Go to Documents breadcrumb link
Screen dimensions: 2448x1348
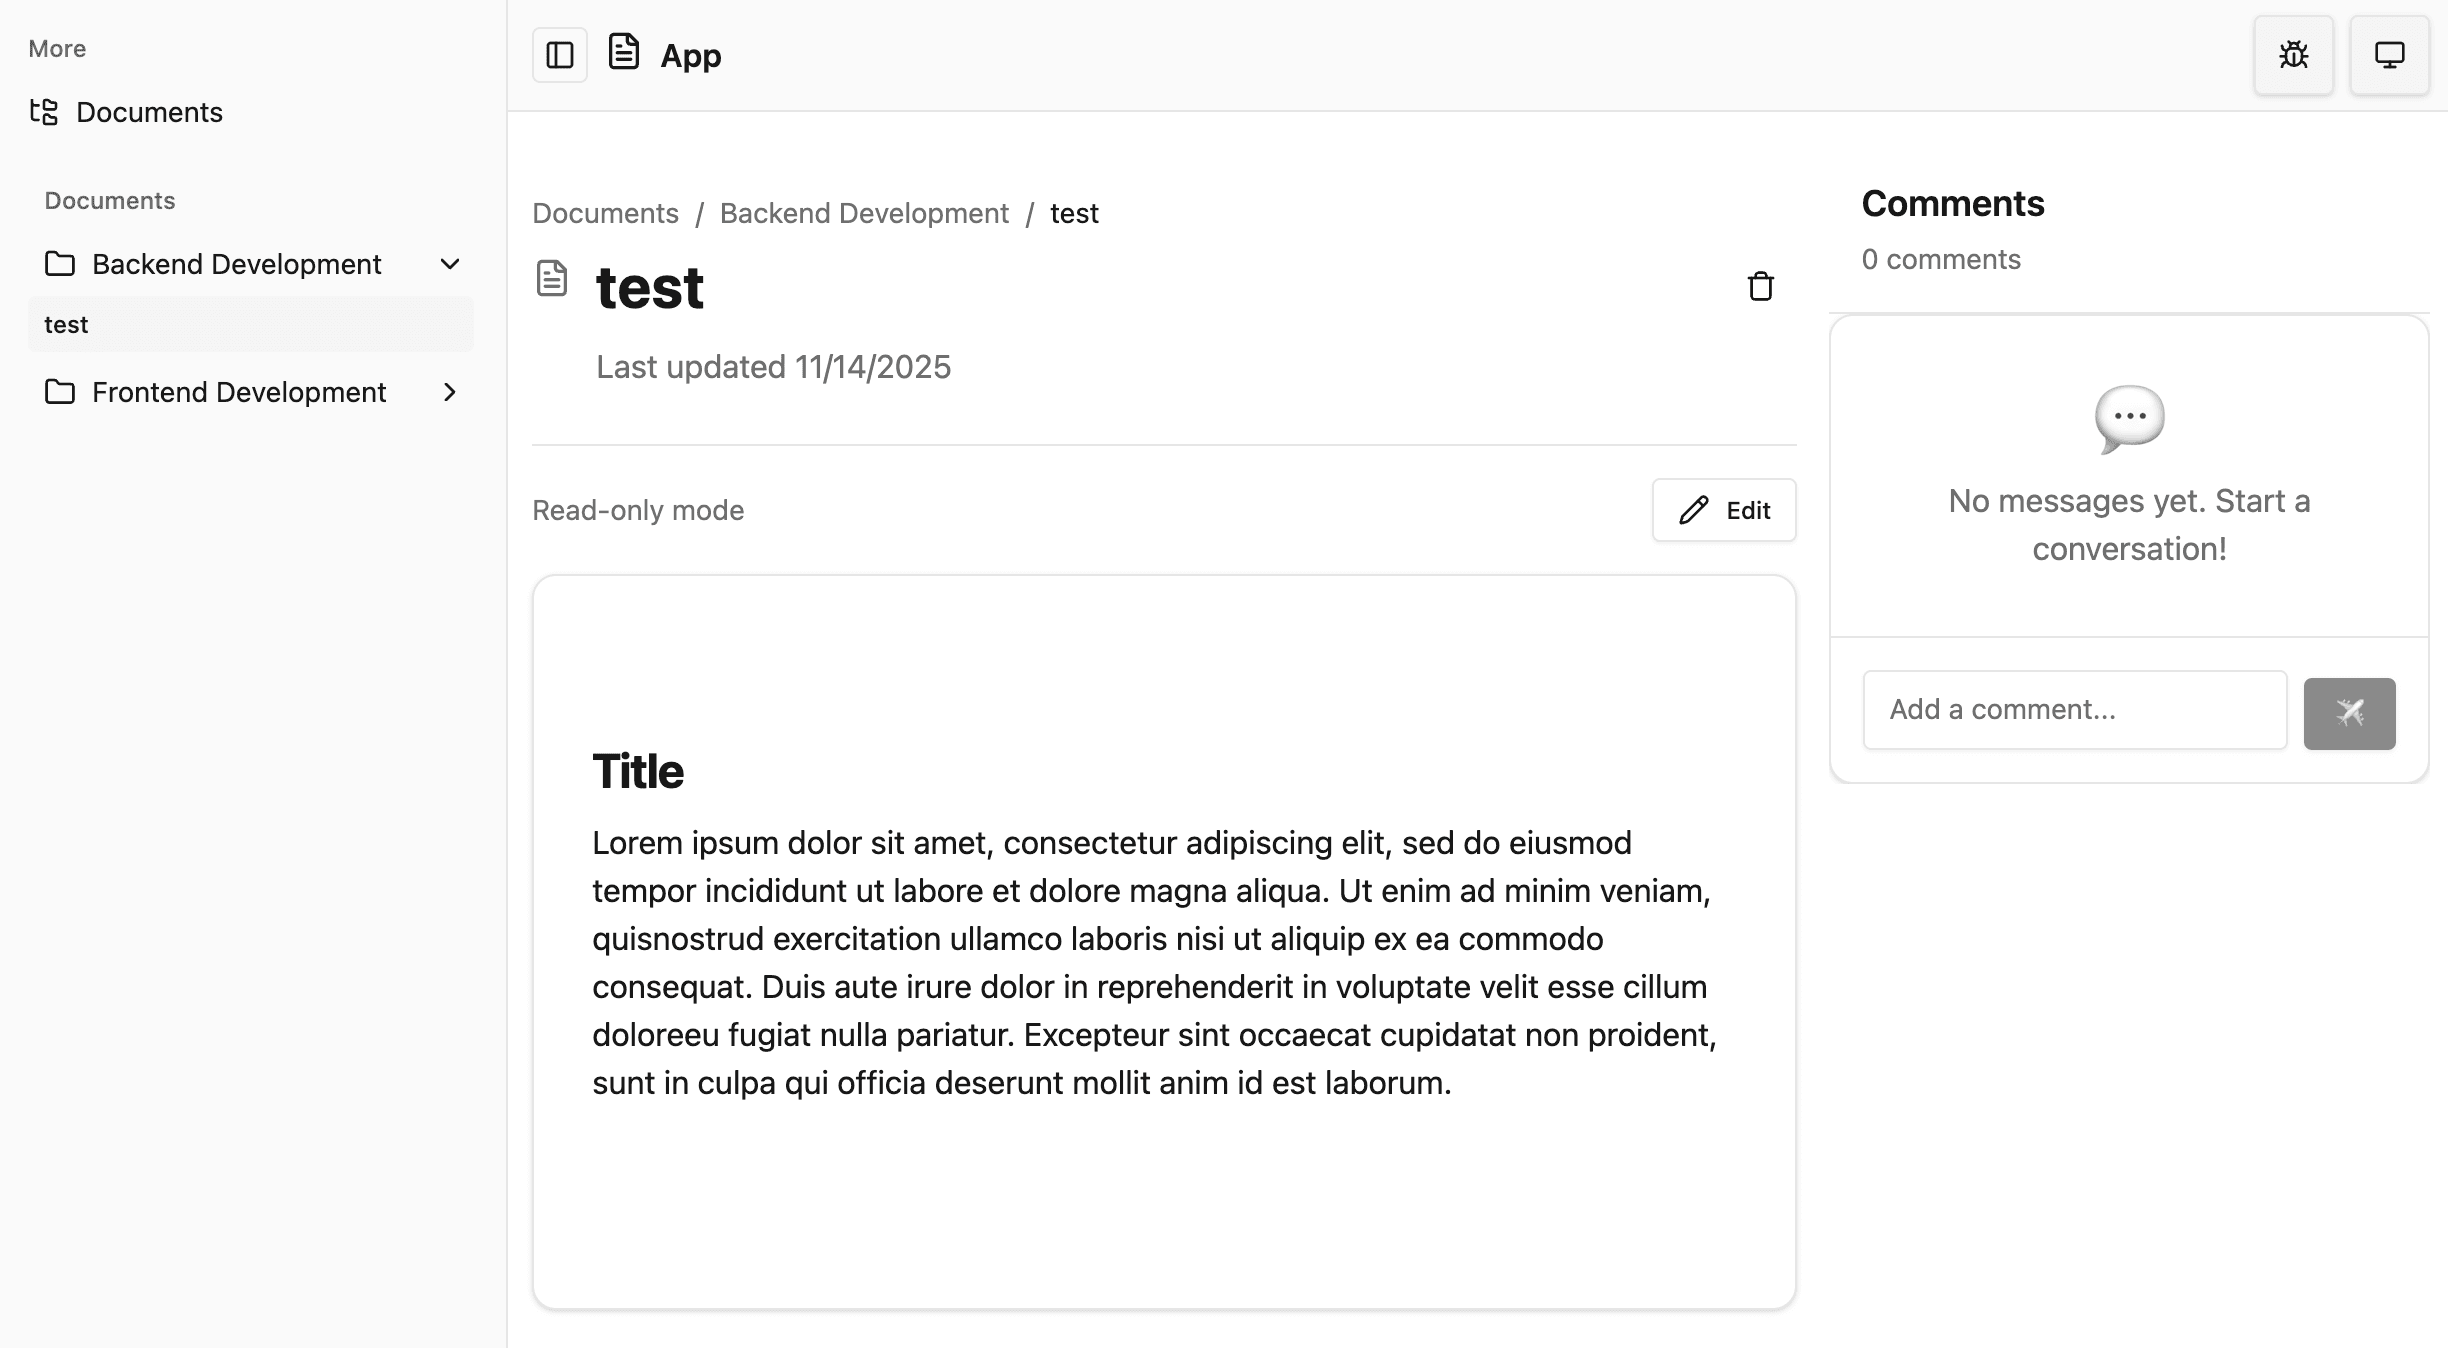605,213
